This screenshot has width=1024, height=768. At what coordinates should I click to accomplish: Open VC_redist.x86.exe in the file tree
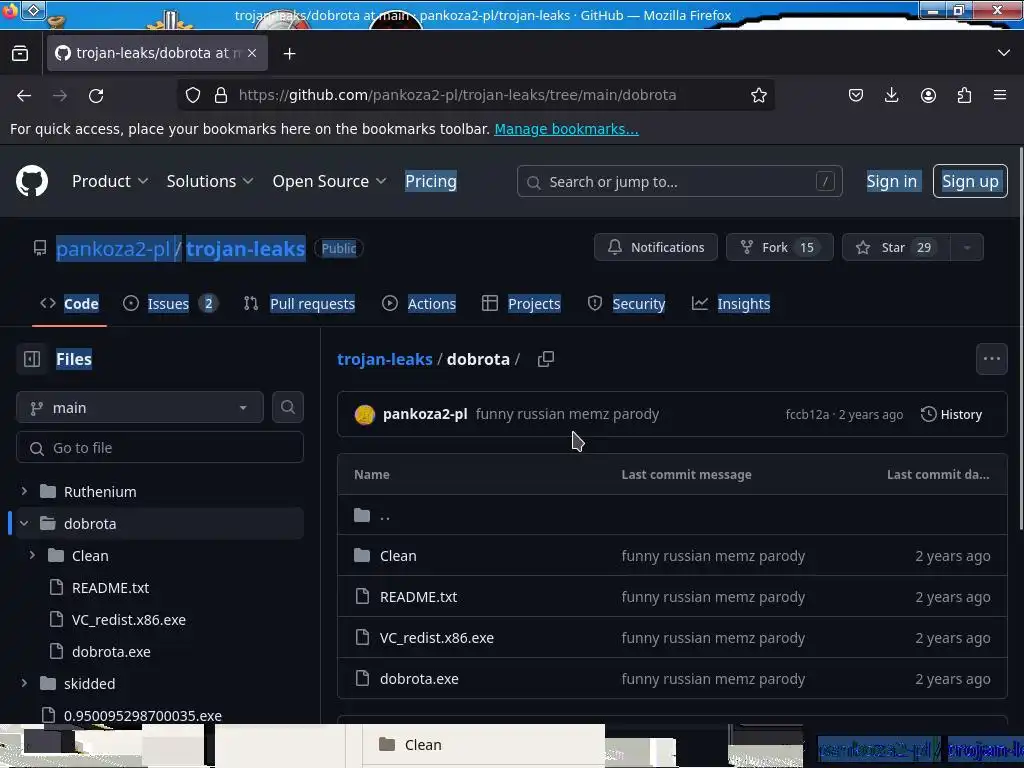coord(129,619)
